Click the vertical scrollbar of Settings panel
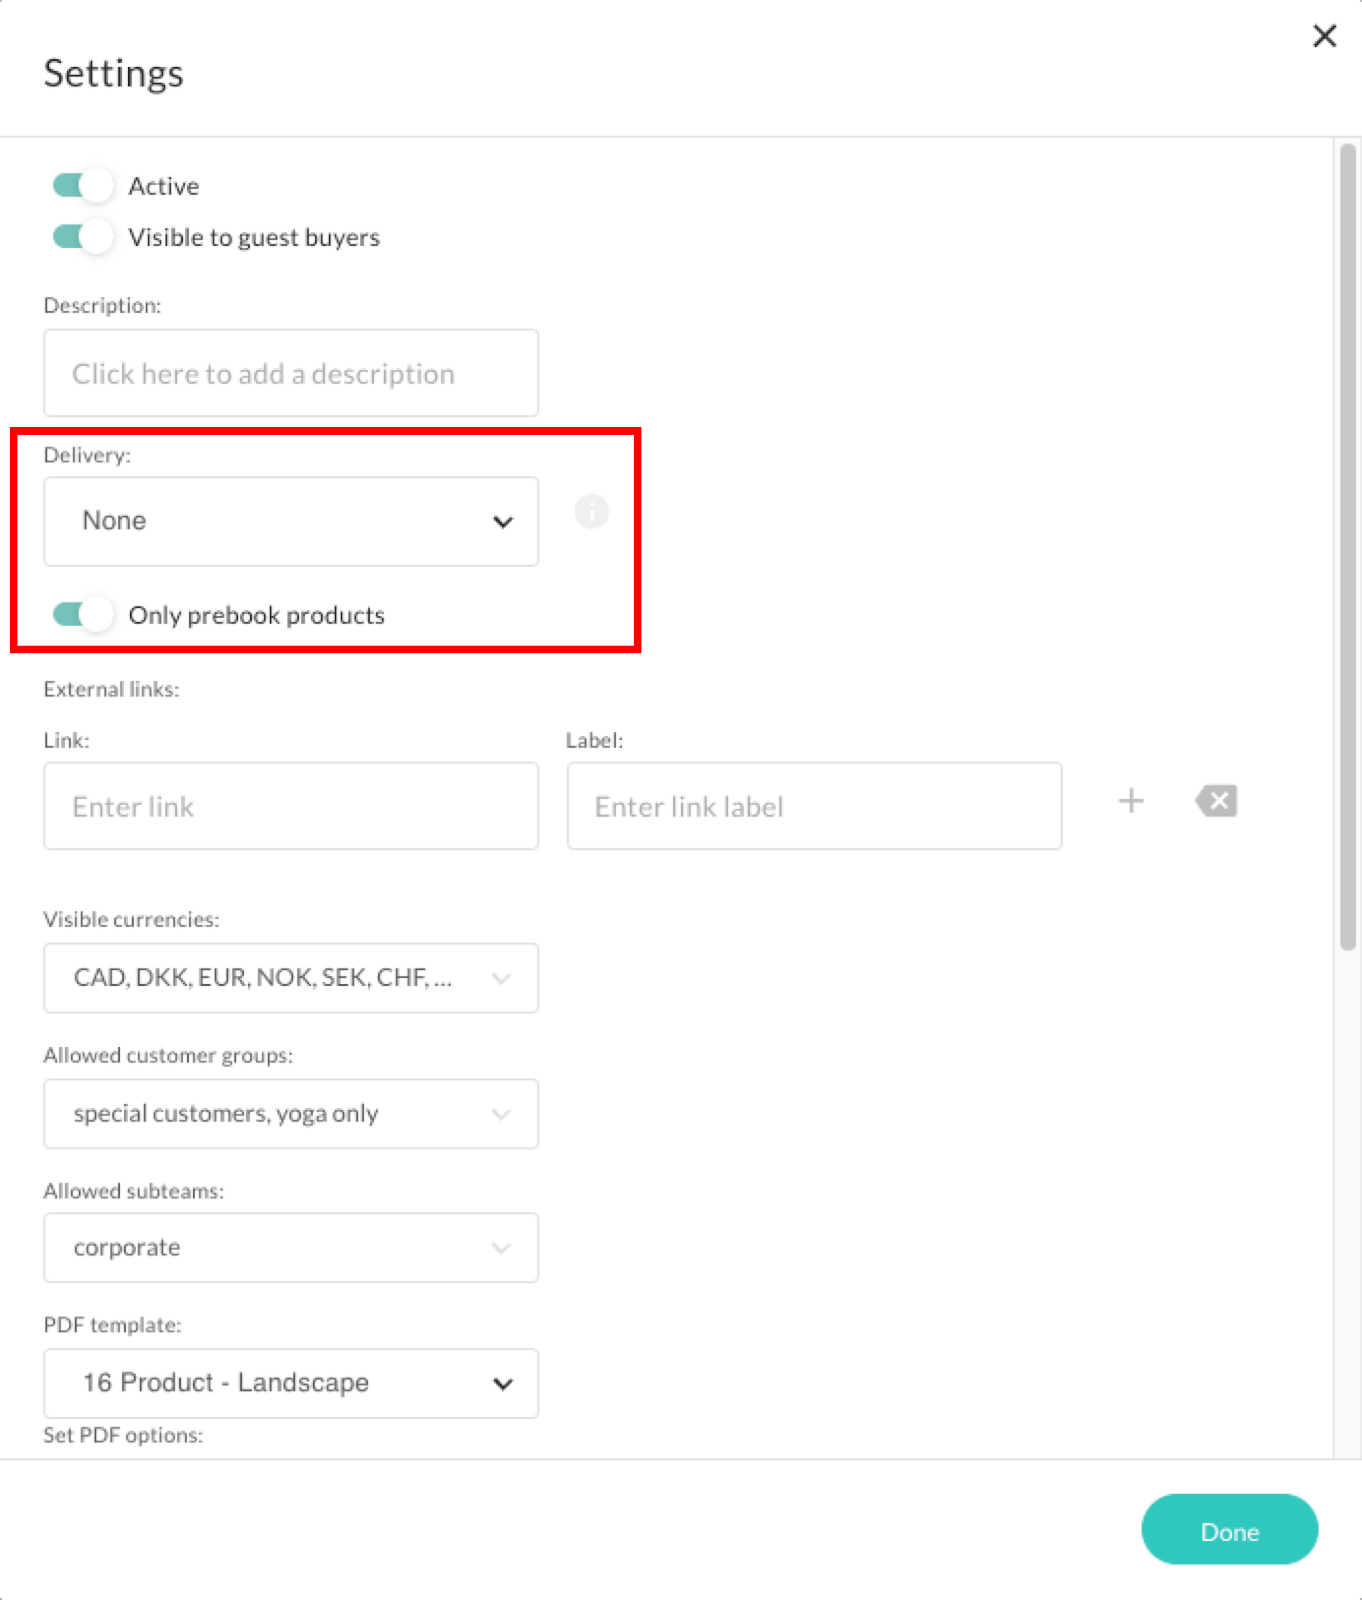The width and height of the screenshot is (1362, 1600). tap(1348, 546)
